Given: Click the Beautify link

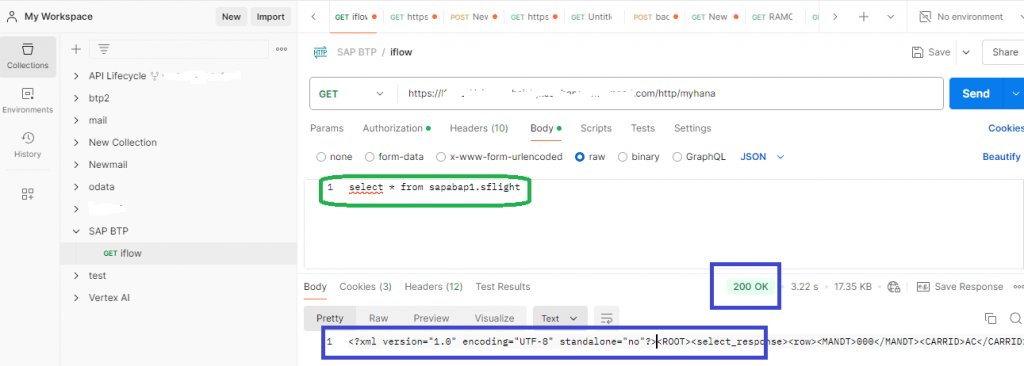Looking at the screenshot, I should pos(1001,157).
